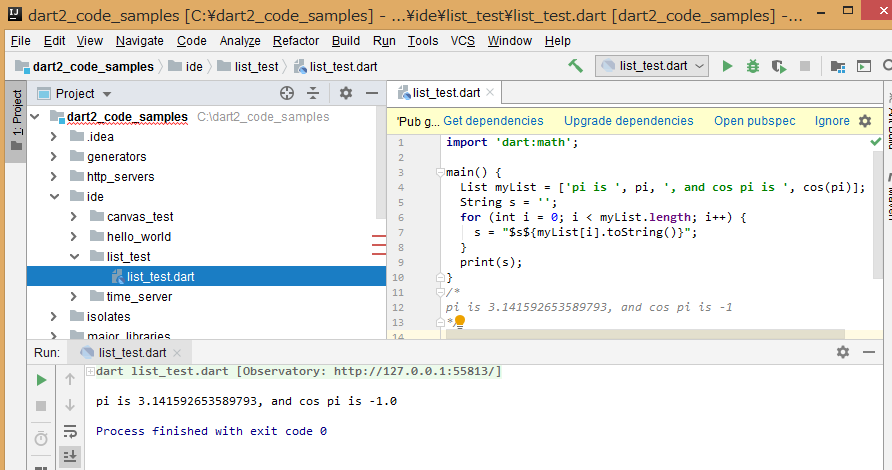Expand the dart command line in console
Viewport: 892px width, 470px height.
tap(90, 372)
